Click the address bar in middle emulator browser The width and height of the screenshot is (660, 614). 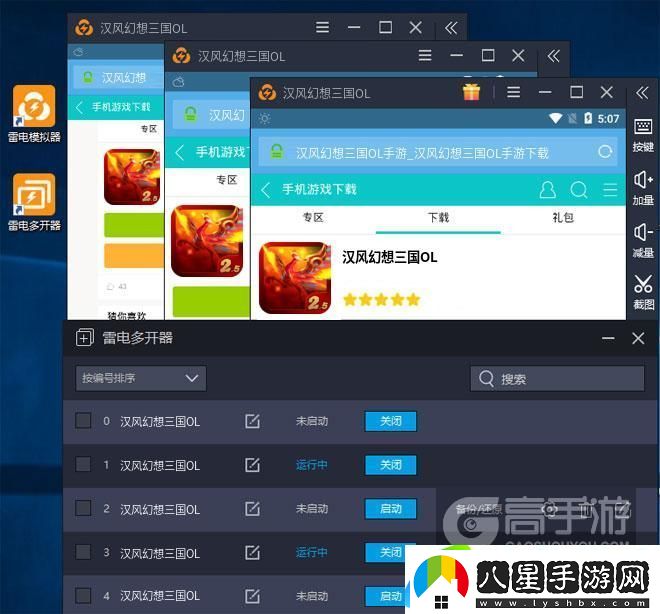[211, 114]
